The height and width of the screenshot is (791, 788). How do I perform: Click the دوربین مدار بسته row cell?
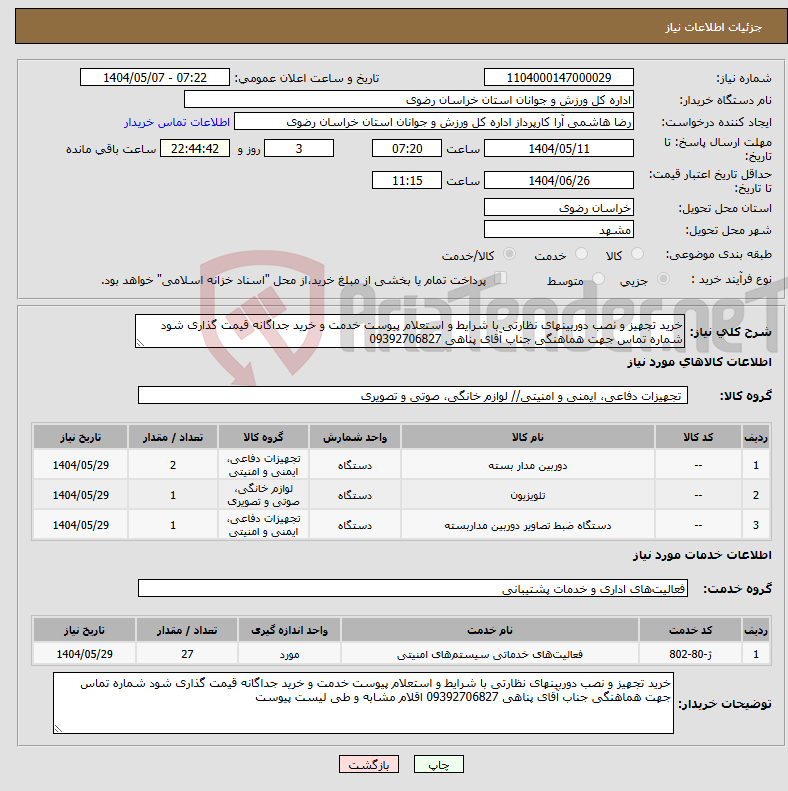(x=528, y=465)
